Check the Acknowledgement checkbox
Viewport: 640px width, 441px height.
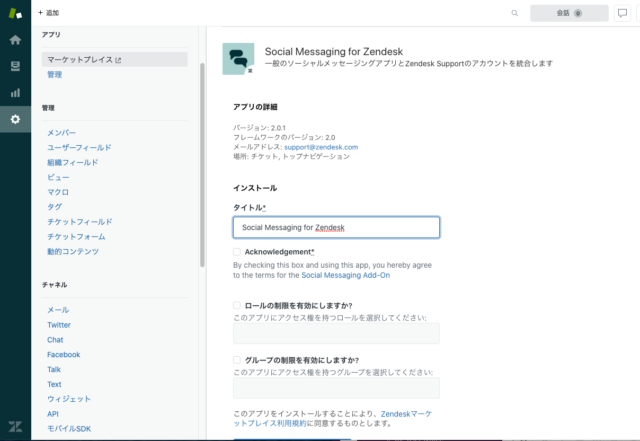click(x=237, y=252)
